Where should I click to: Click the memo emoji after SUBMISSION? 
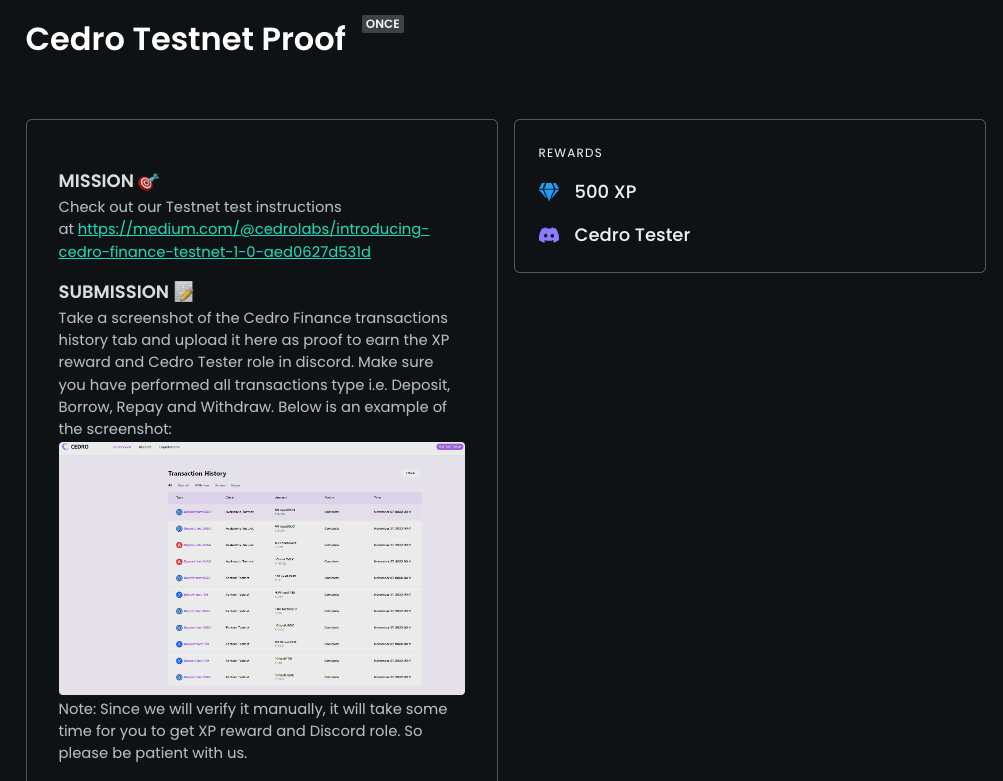[x=184, y=292]
